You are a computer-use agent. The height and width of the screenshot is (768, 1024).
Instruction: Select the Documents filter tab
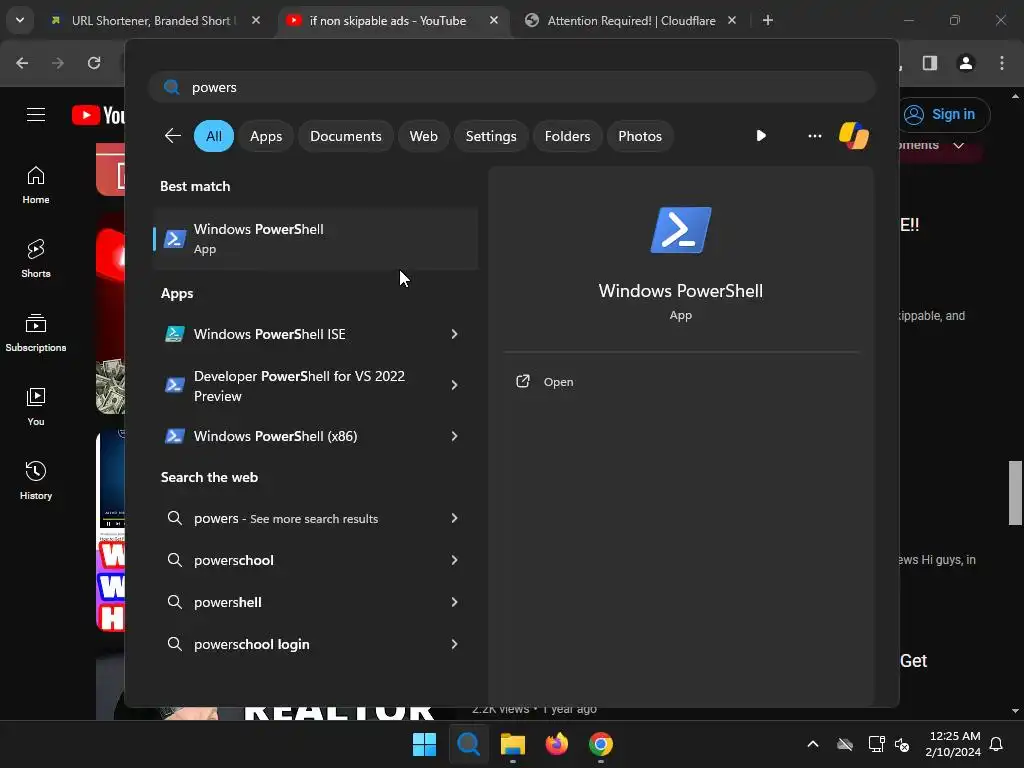pos(345,136)
